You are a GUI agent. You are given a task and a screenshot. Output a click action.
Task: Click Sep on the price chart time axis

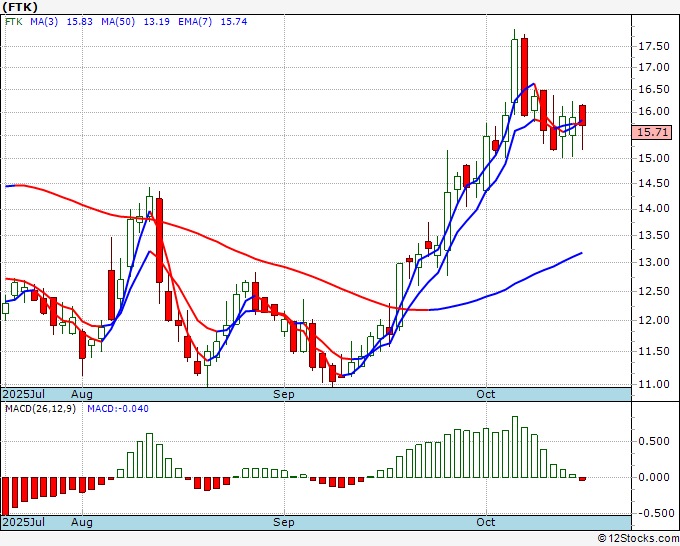click(284, 394)
